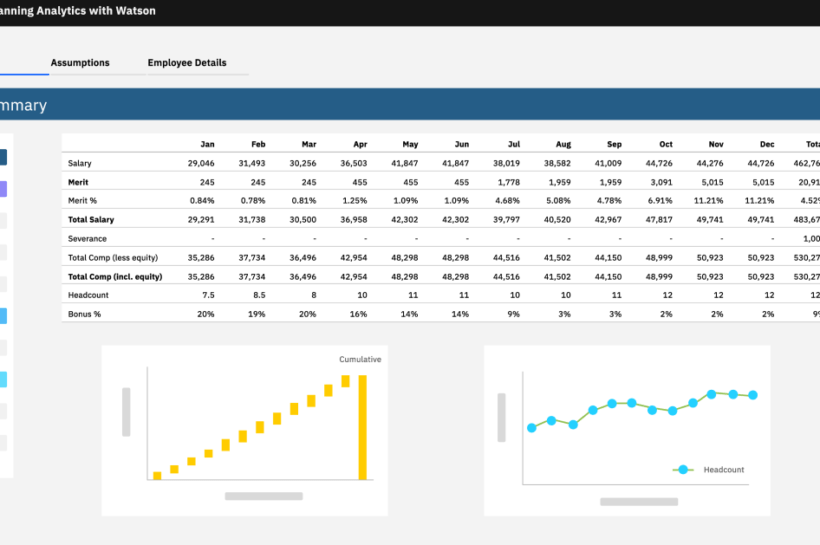Click the Headcount legend marker icon
820x545 pixels.
pos(683,469)
